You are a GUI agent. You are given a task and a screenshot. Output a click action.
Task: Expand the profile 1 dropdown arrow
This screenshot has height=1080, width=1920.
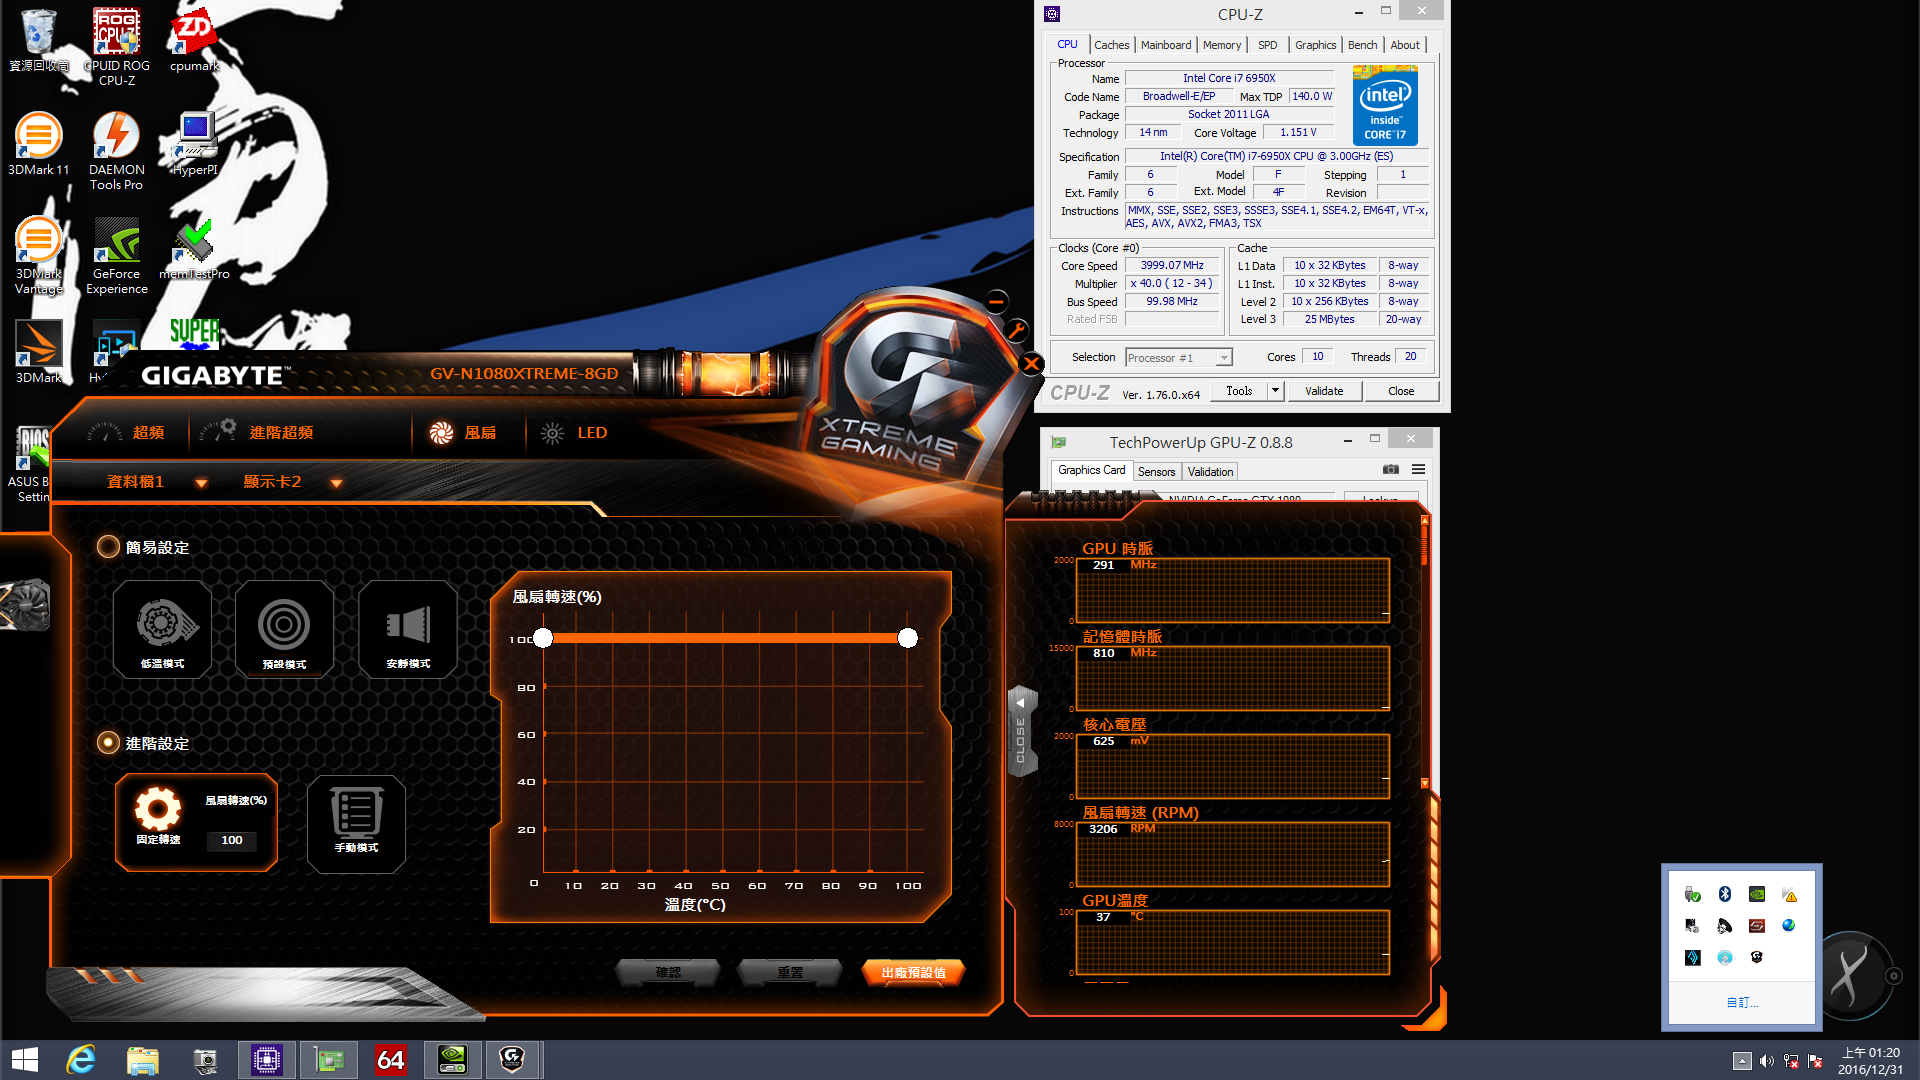coord(201,483)
